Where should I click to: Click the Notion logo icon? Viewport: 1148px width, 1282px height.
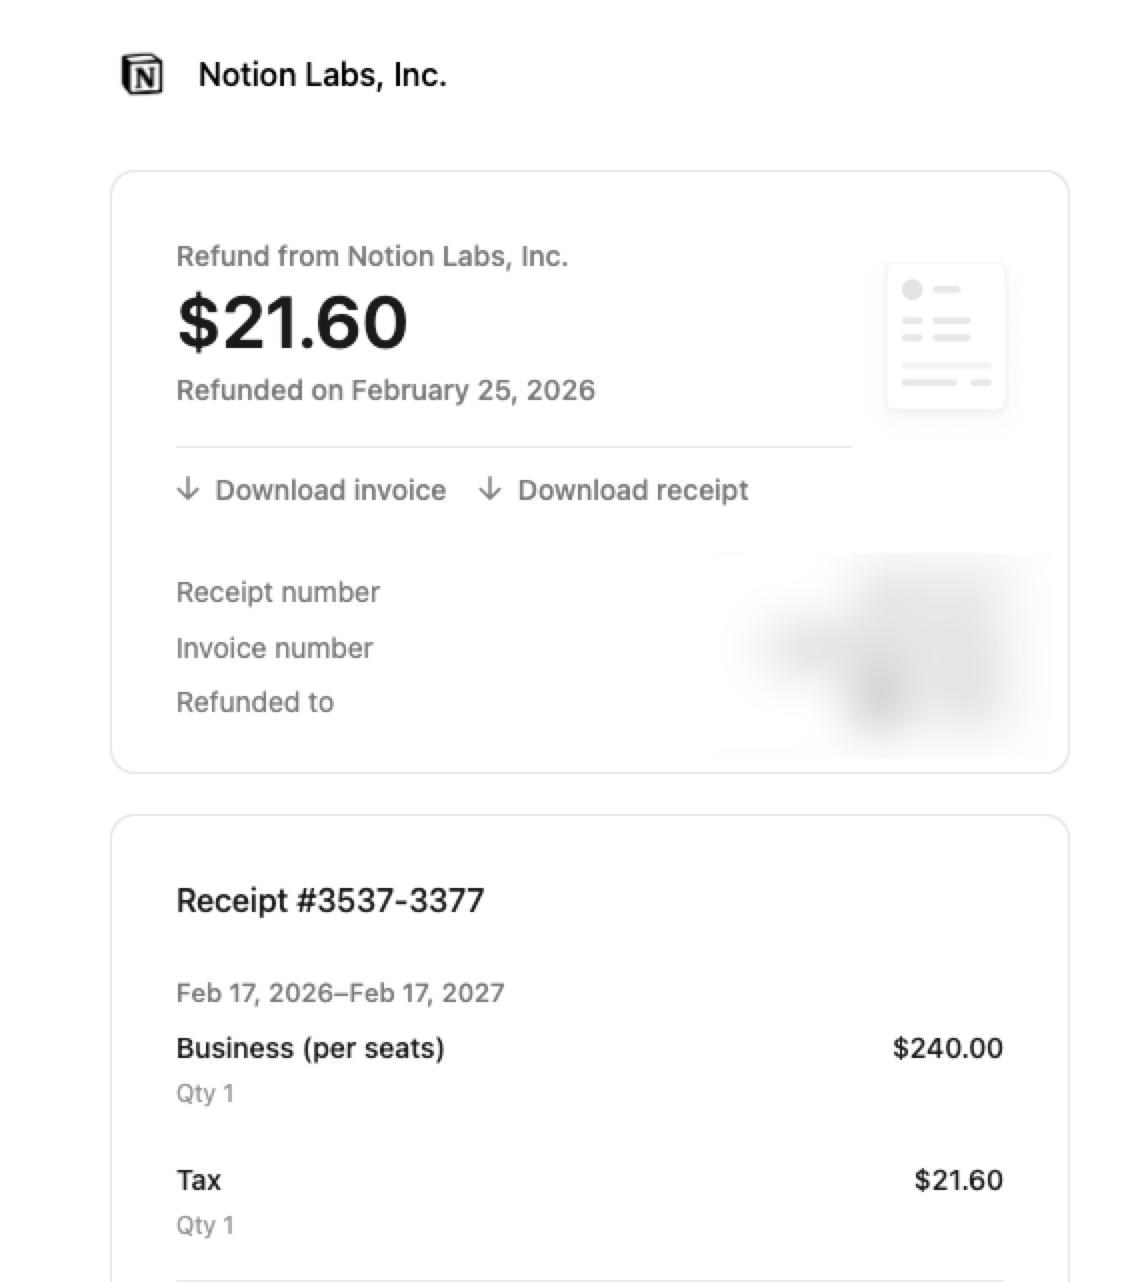tap(142, 75)
